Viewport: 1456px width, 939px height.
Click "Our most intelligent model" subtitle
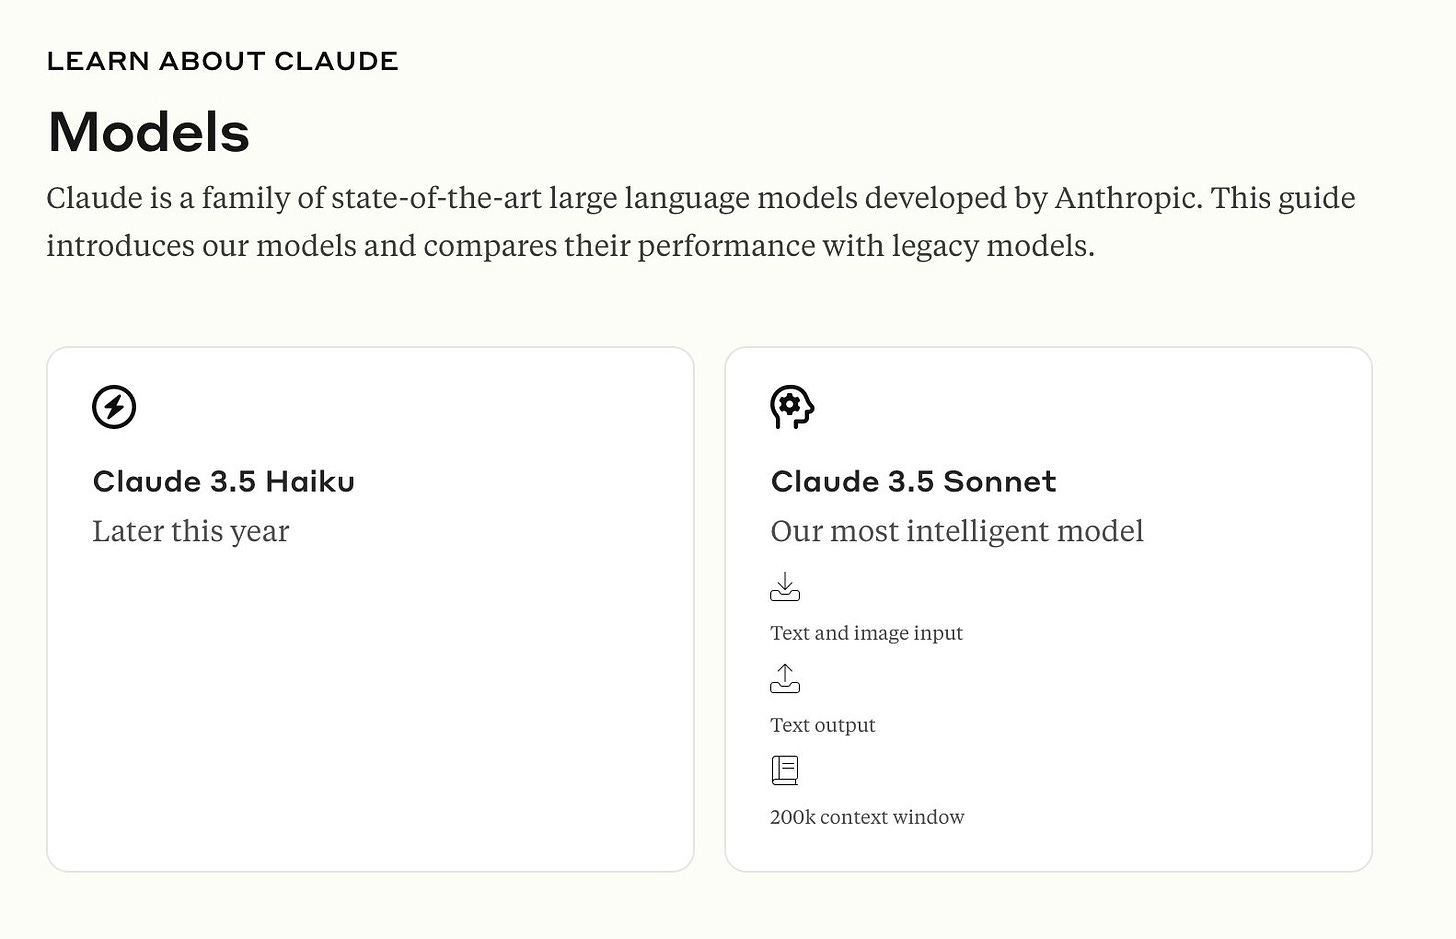click(x=956, y=531)
